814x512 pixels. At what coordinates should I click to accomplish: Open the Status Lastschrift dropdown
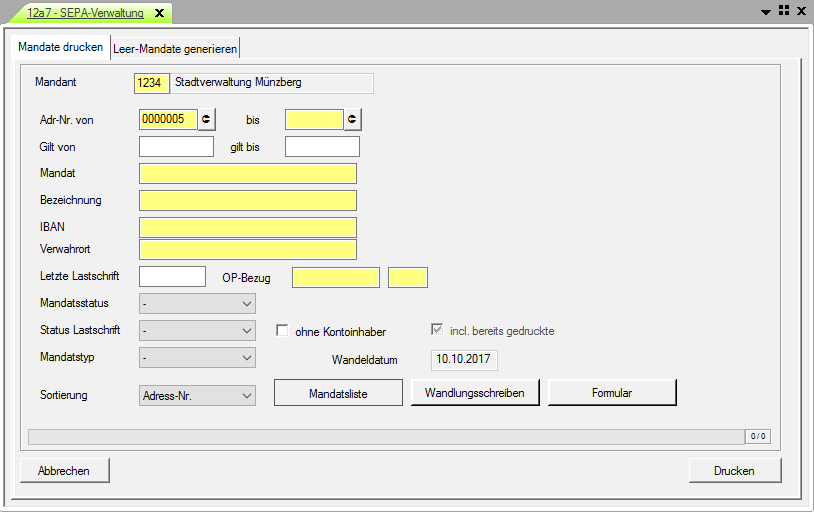(x=197, y=330)
